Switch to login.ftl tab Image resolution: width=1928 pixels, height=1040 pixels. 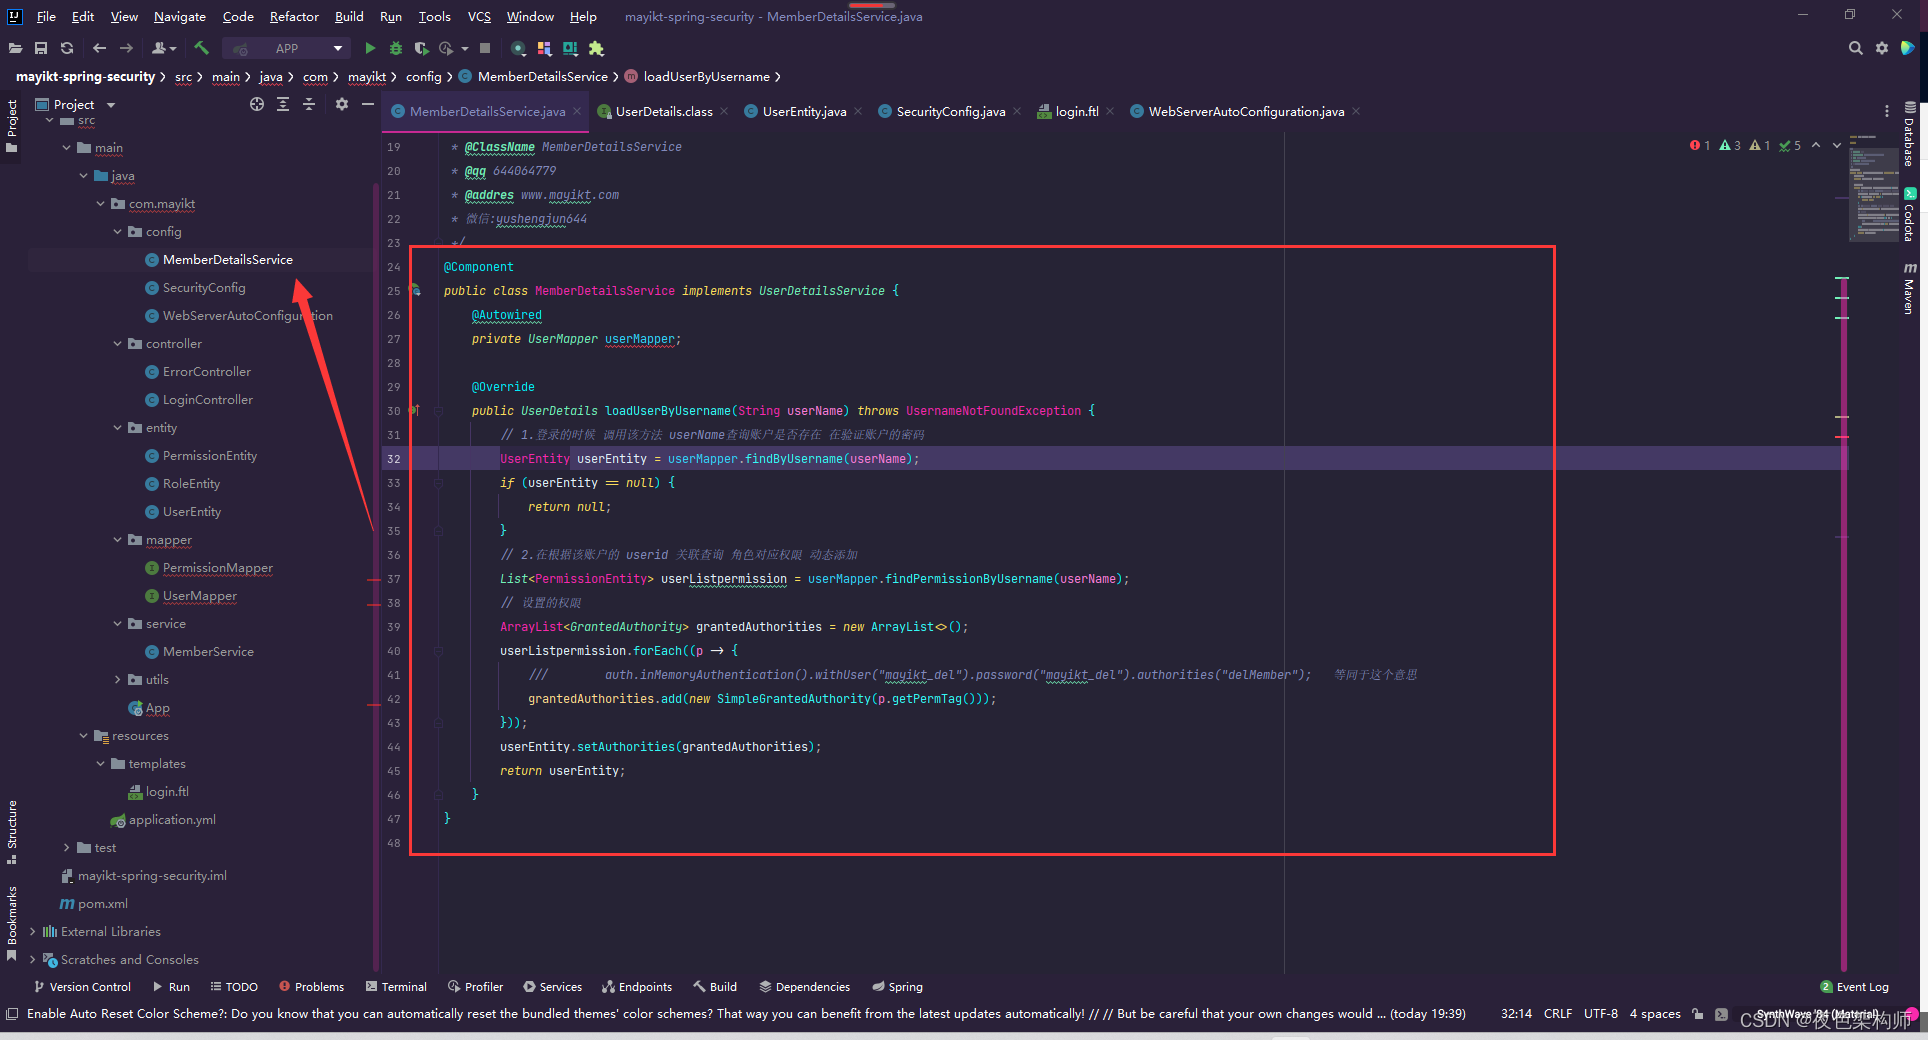(1077, 111)
